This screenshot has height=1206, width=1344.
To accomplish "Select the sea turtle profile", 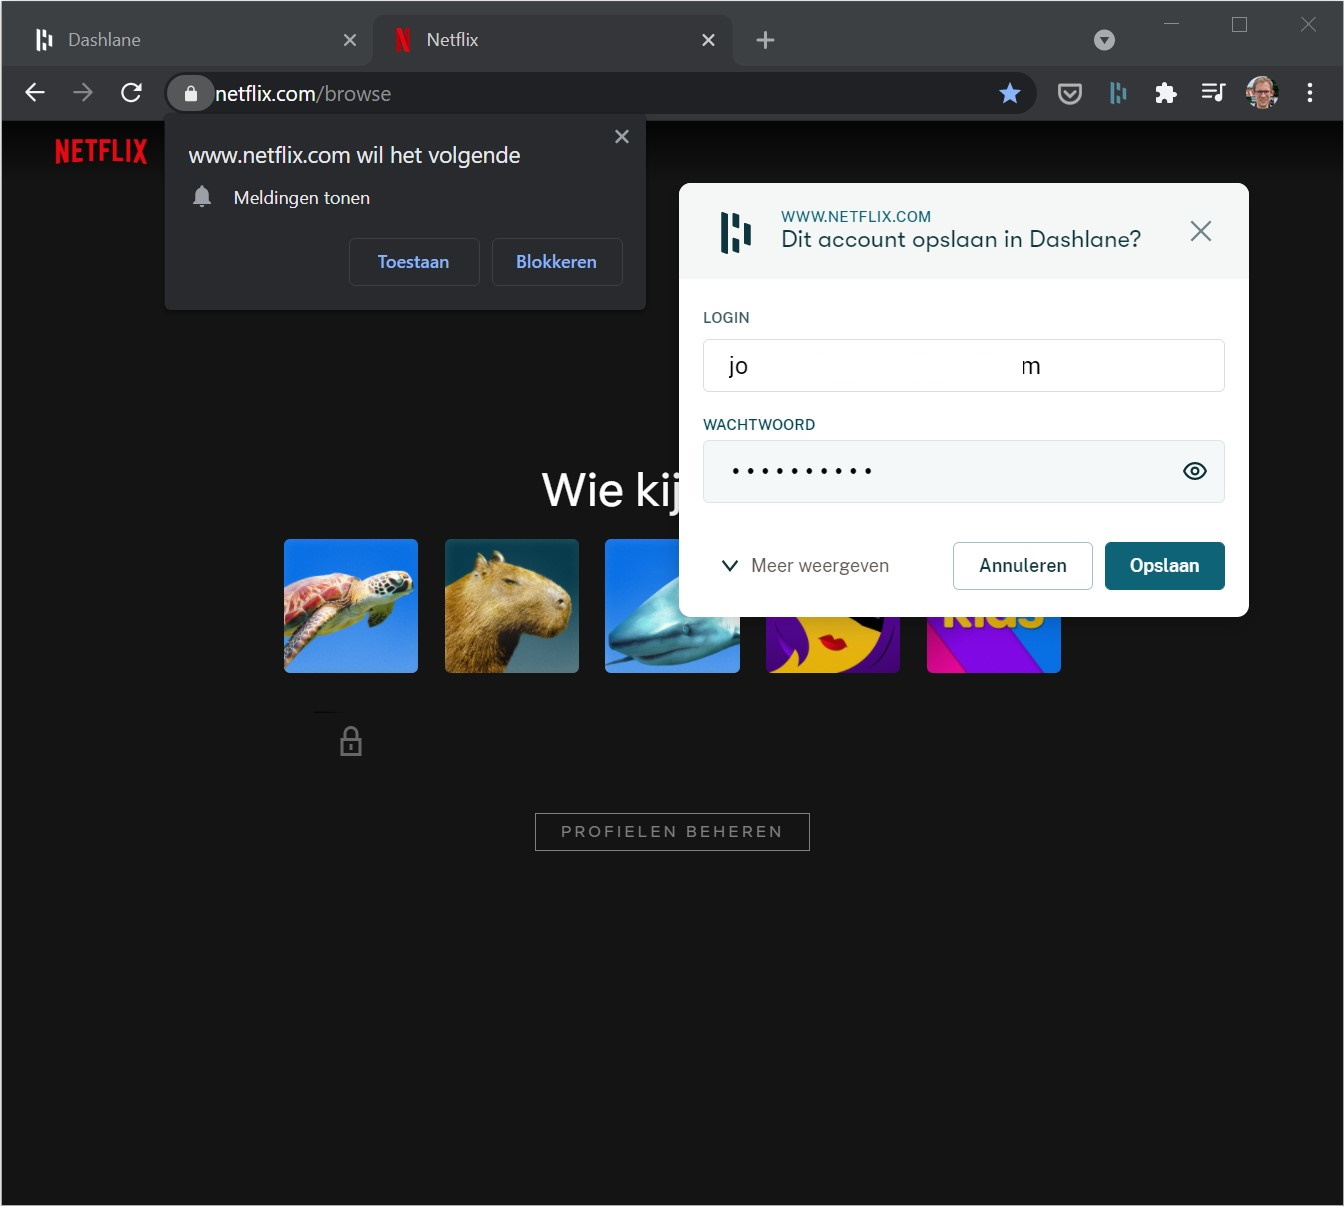I will (x=351, y=606).
